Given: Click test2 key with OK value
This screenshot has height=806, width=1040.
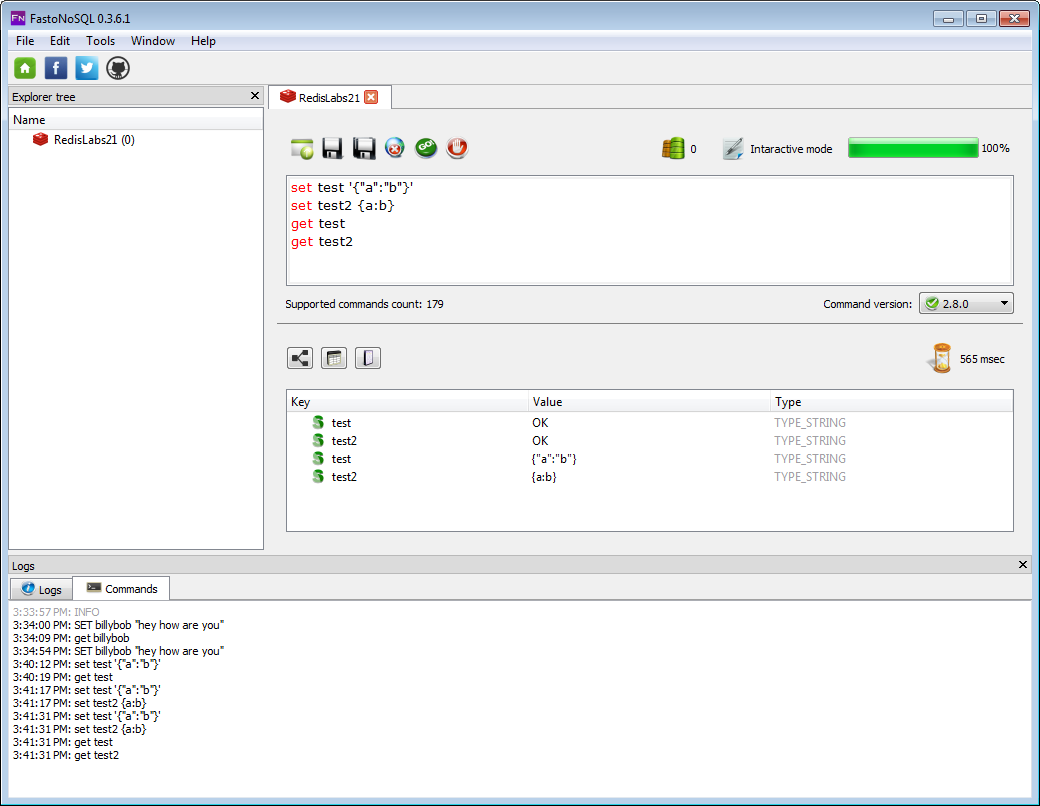Looking at the screenshot, I should [344, 440].
